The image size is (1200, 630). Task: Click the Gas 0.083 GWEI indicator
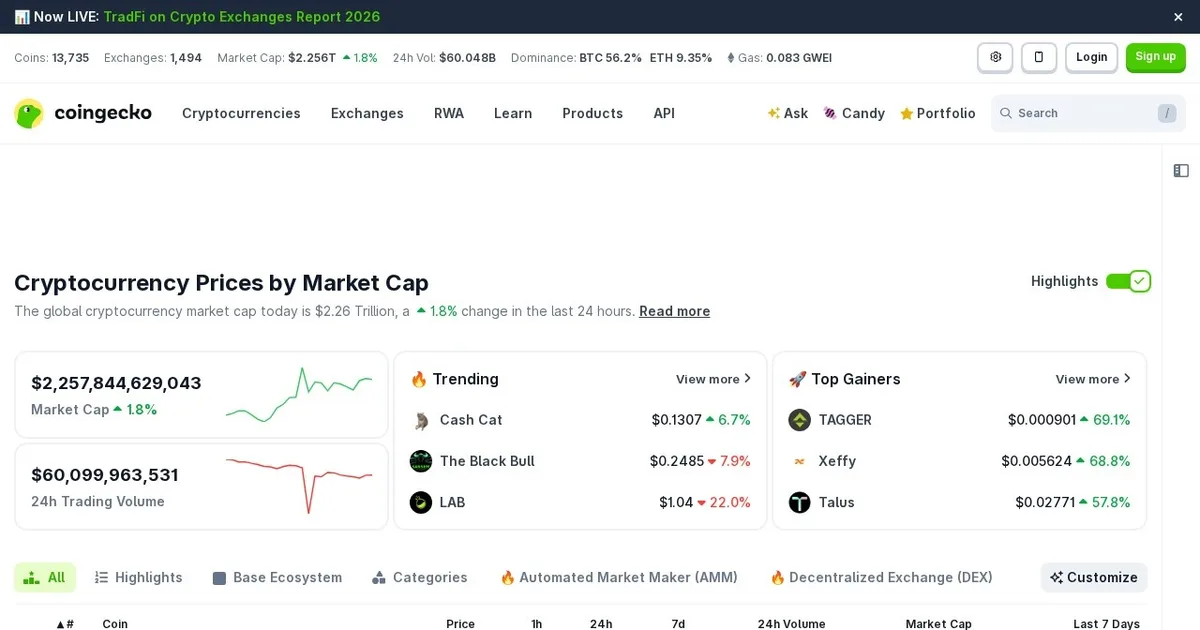(779, 58)
